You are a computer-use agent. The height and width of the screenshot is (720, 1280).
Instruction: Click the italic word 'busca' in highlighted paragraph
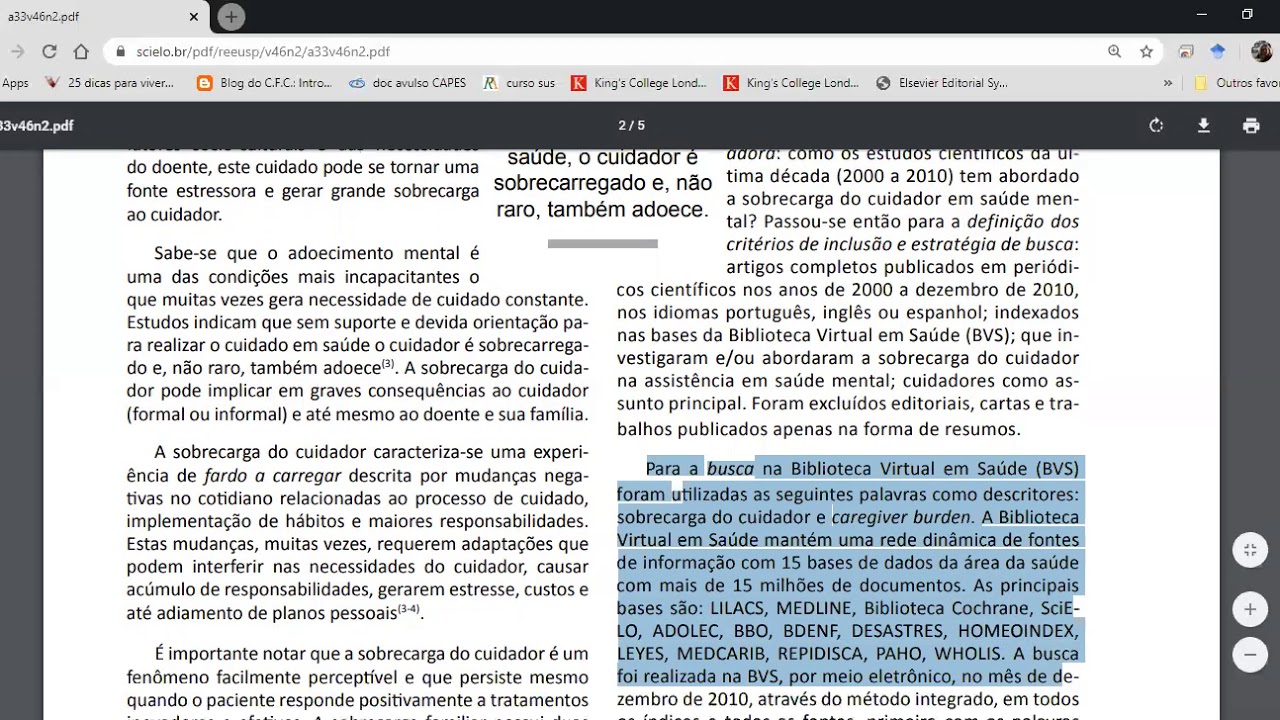click(x=730, y=469)
